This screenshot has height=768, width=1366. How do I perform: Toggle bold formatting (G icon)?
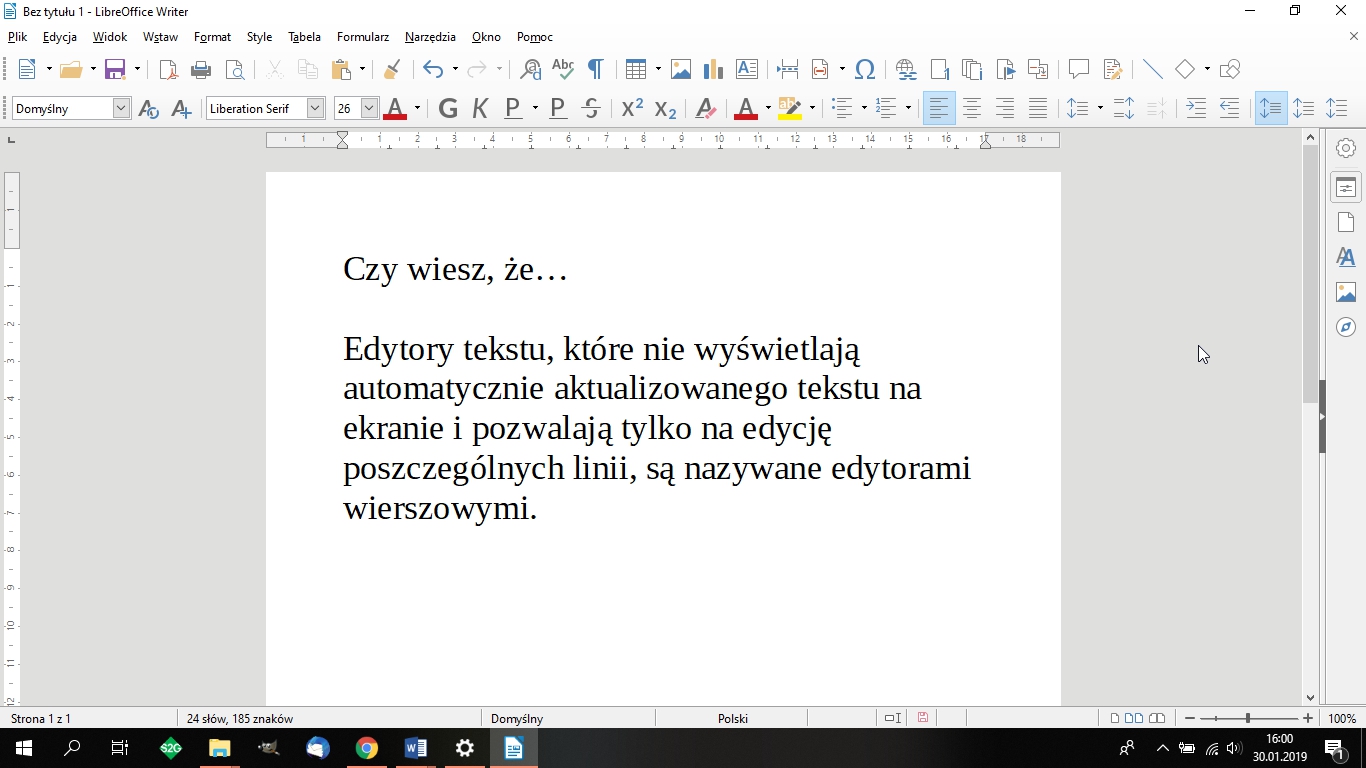coord(448,108)
